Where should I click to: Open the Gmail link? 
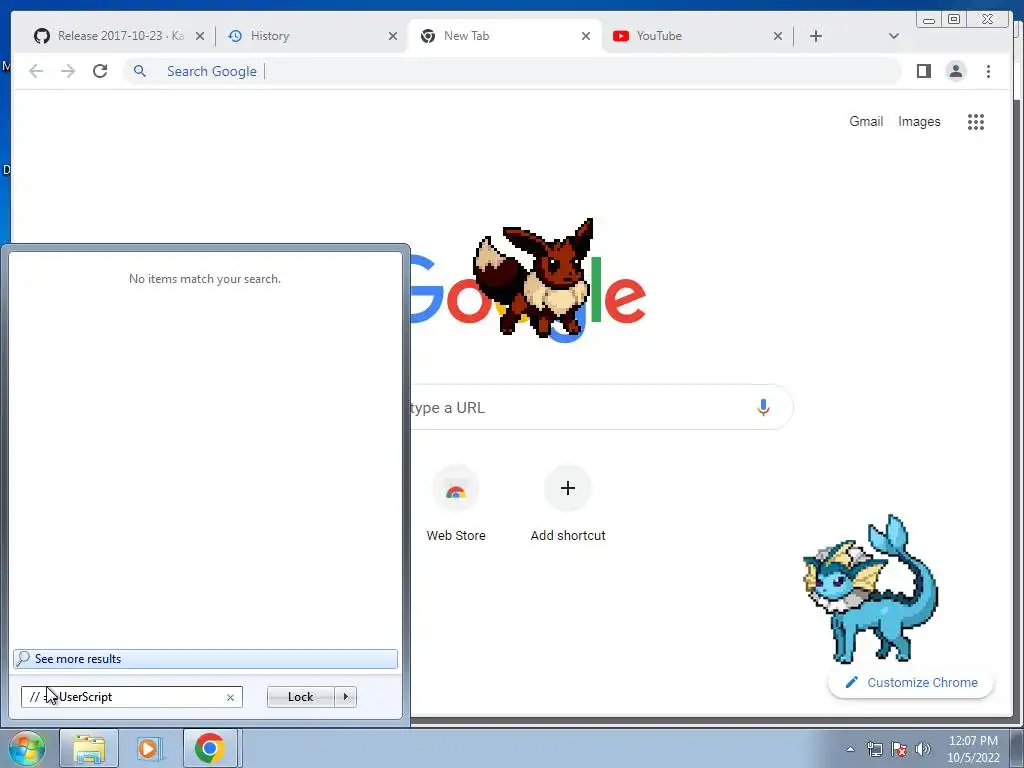(x=866, y=121)
